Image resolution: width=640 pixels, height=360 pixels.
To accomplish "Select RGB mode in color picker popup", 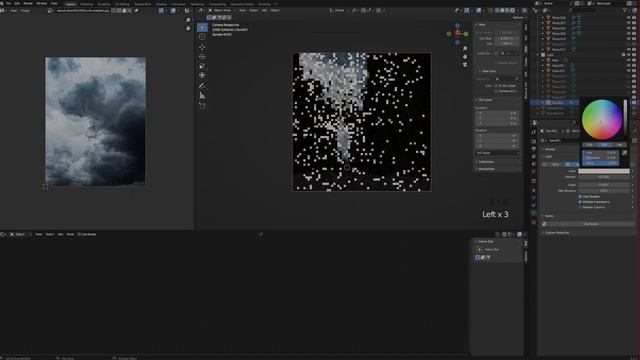I will tap(589, 145).
